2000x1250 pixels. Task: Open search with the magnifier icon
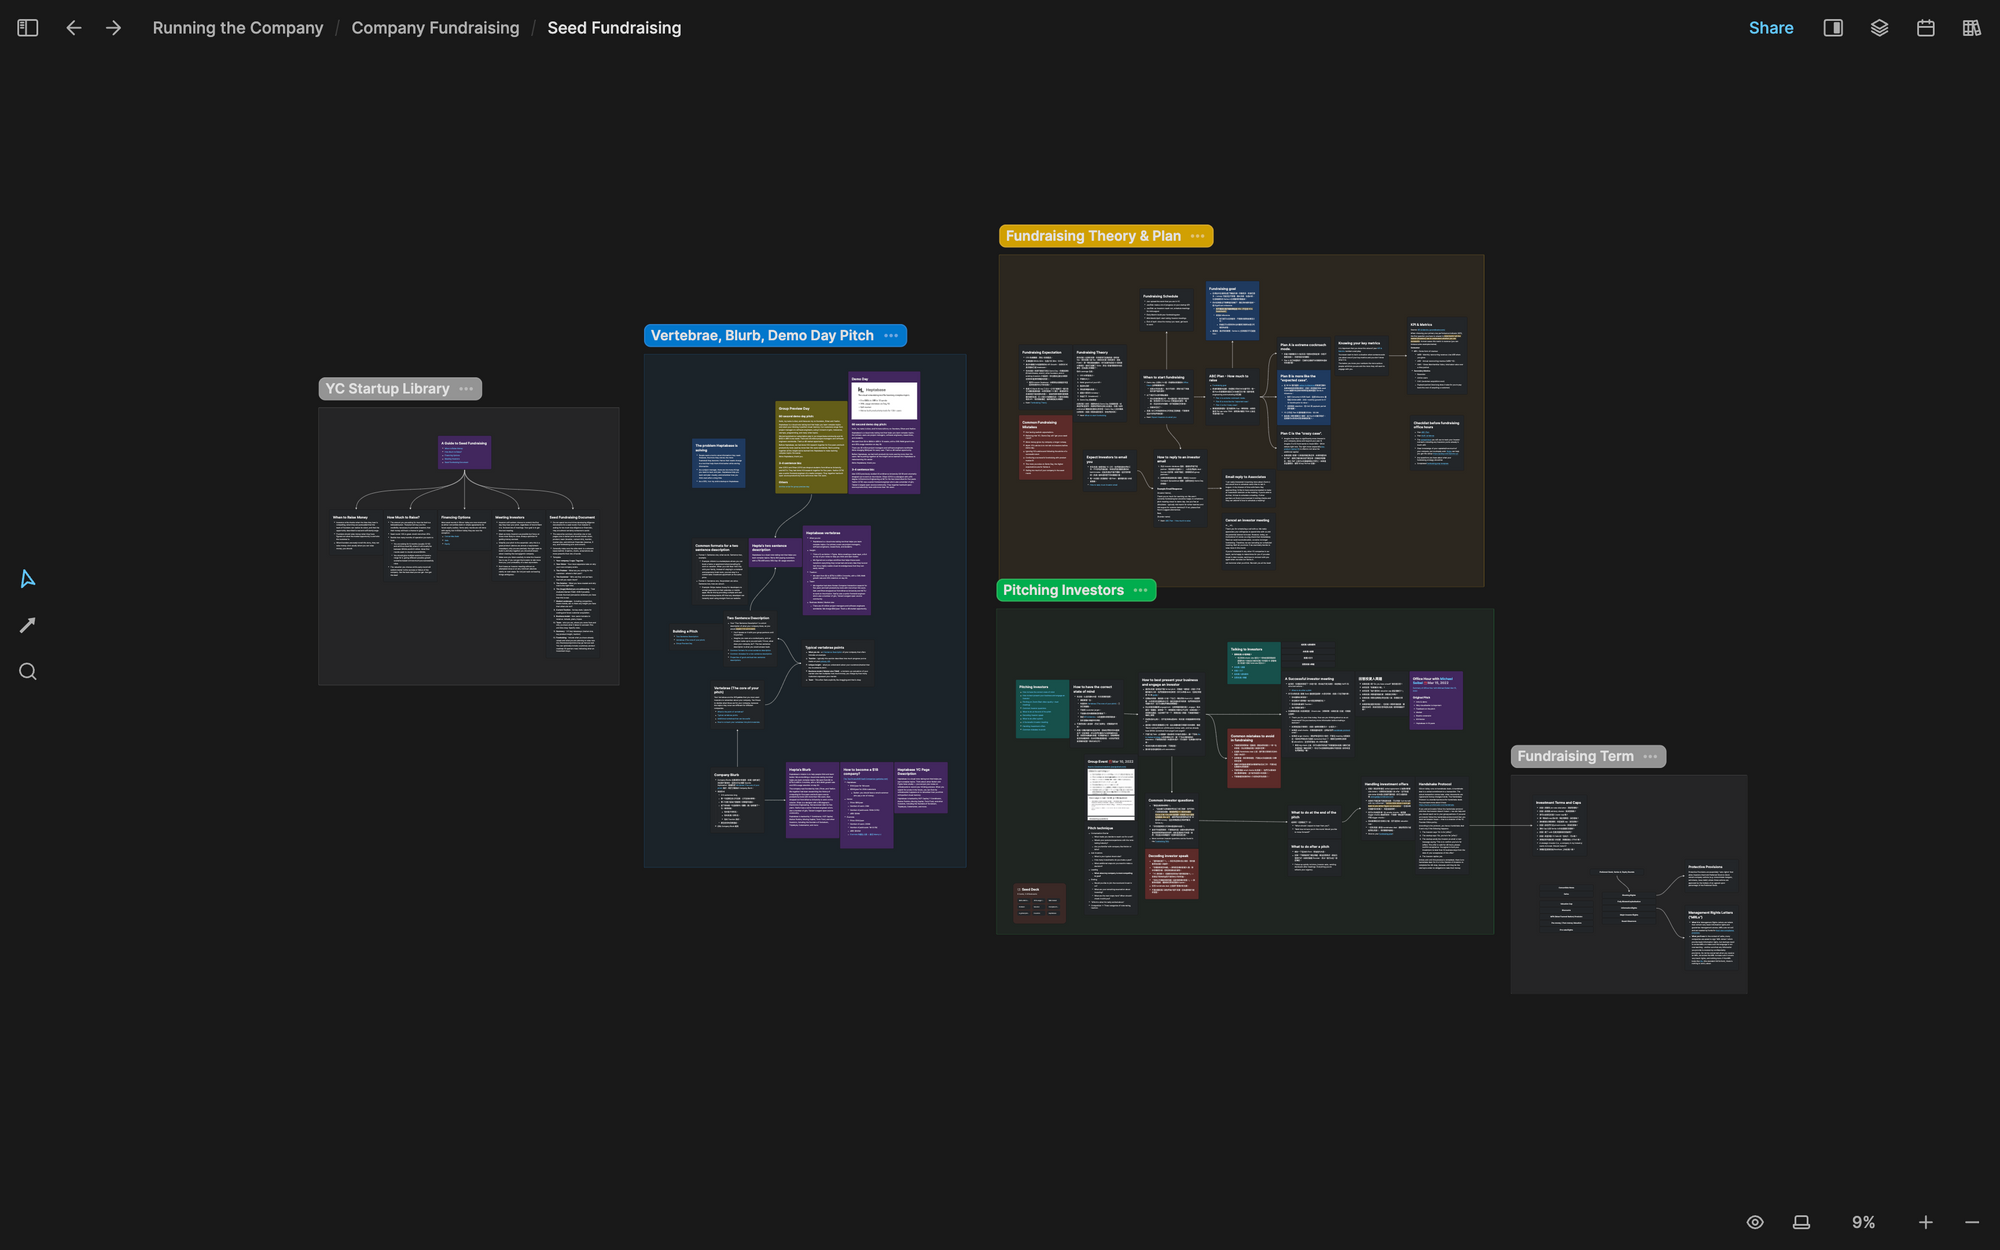tap(28, 672)
